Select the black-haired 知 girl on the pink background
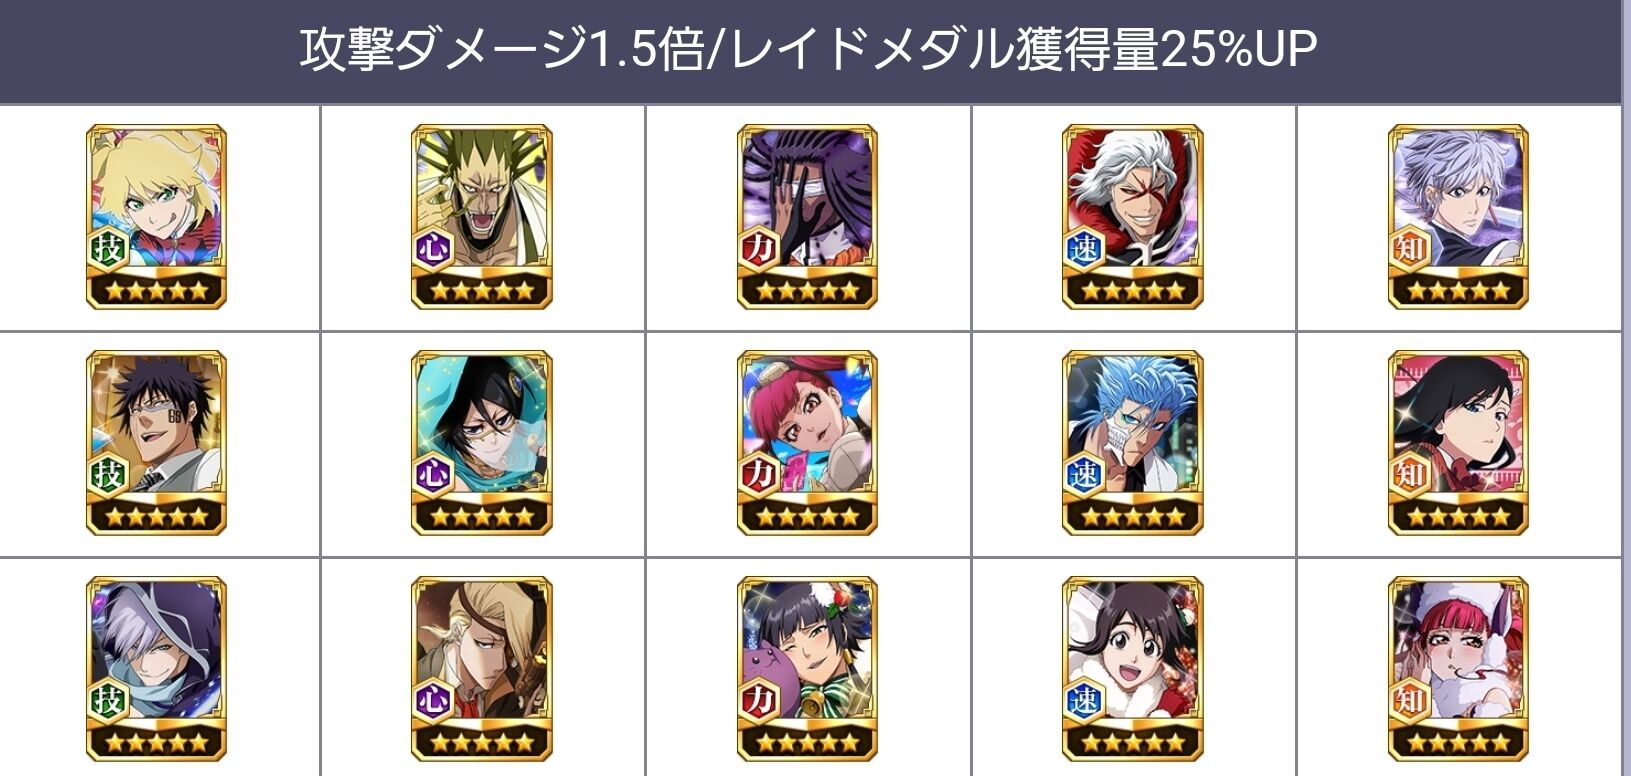 (x=1458, y=443)
